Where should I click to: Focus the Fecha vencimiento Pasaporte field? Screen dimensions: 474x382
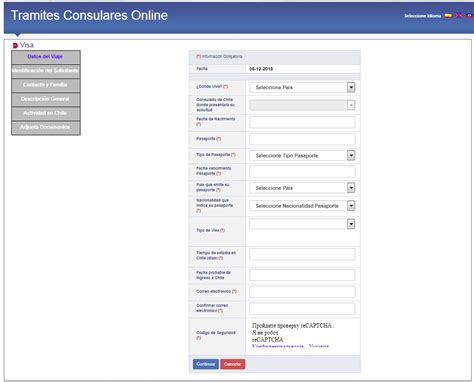(302, 172)
